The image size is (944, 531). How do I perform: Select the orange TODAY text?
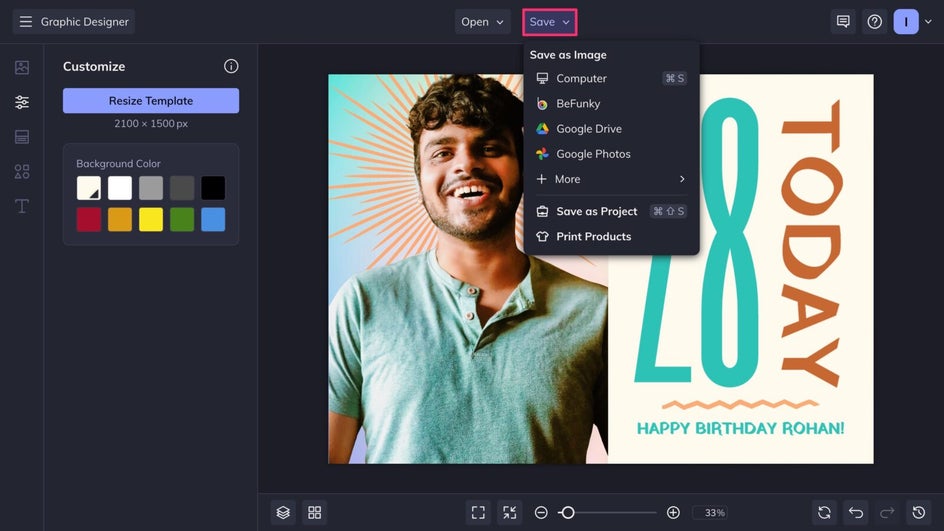pos(811,243)
